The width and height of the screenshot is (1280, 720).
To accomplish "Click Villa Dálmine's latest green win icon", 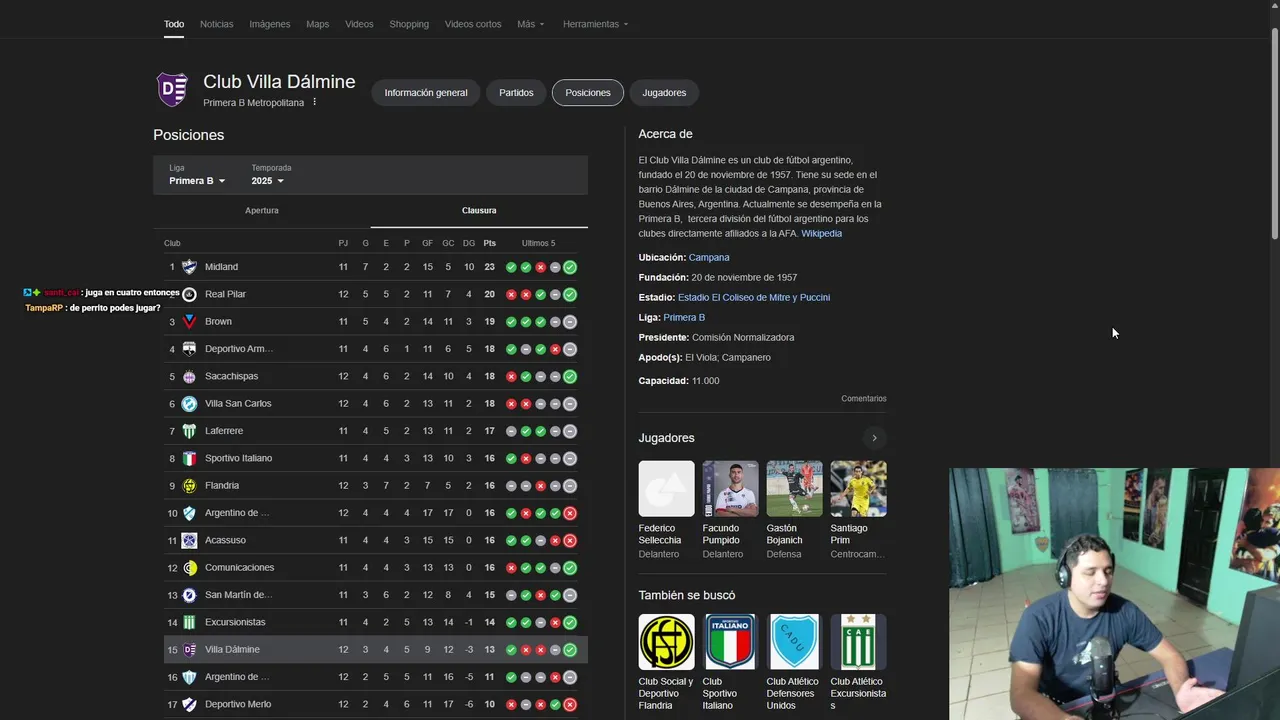I will coord(570,649).
